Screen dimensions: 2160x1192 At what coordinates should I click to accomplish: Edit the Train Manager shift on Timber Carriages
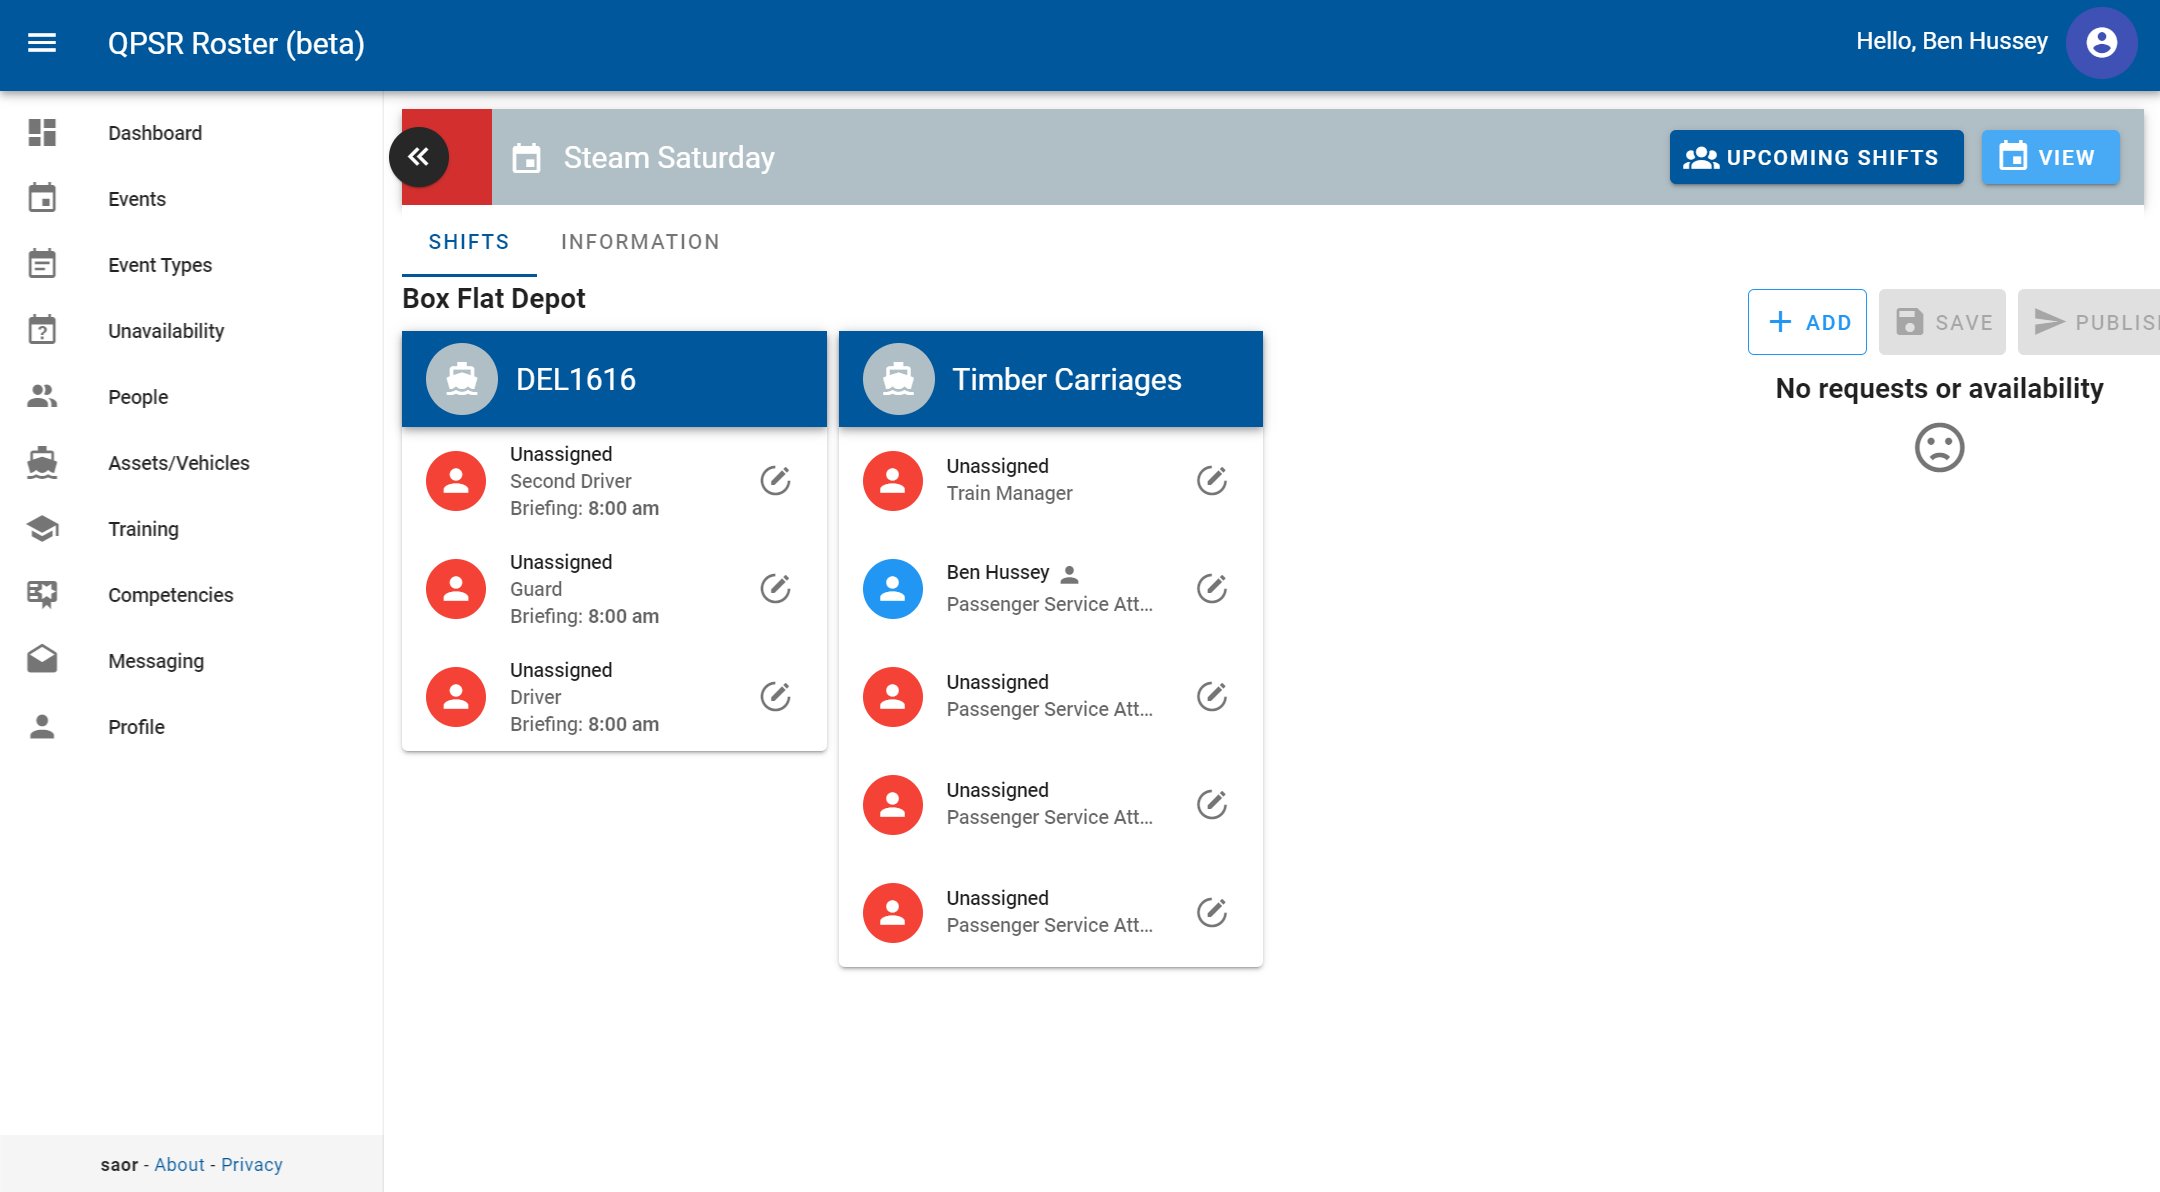(1212, 480)
